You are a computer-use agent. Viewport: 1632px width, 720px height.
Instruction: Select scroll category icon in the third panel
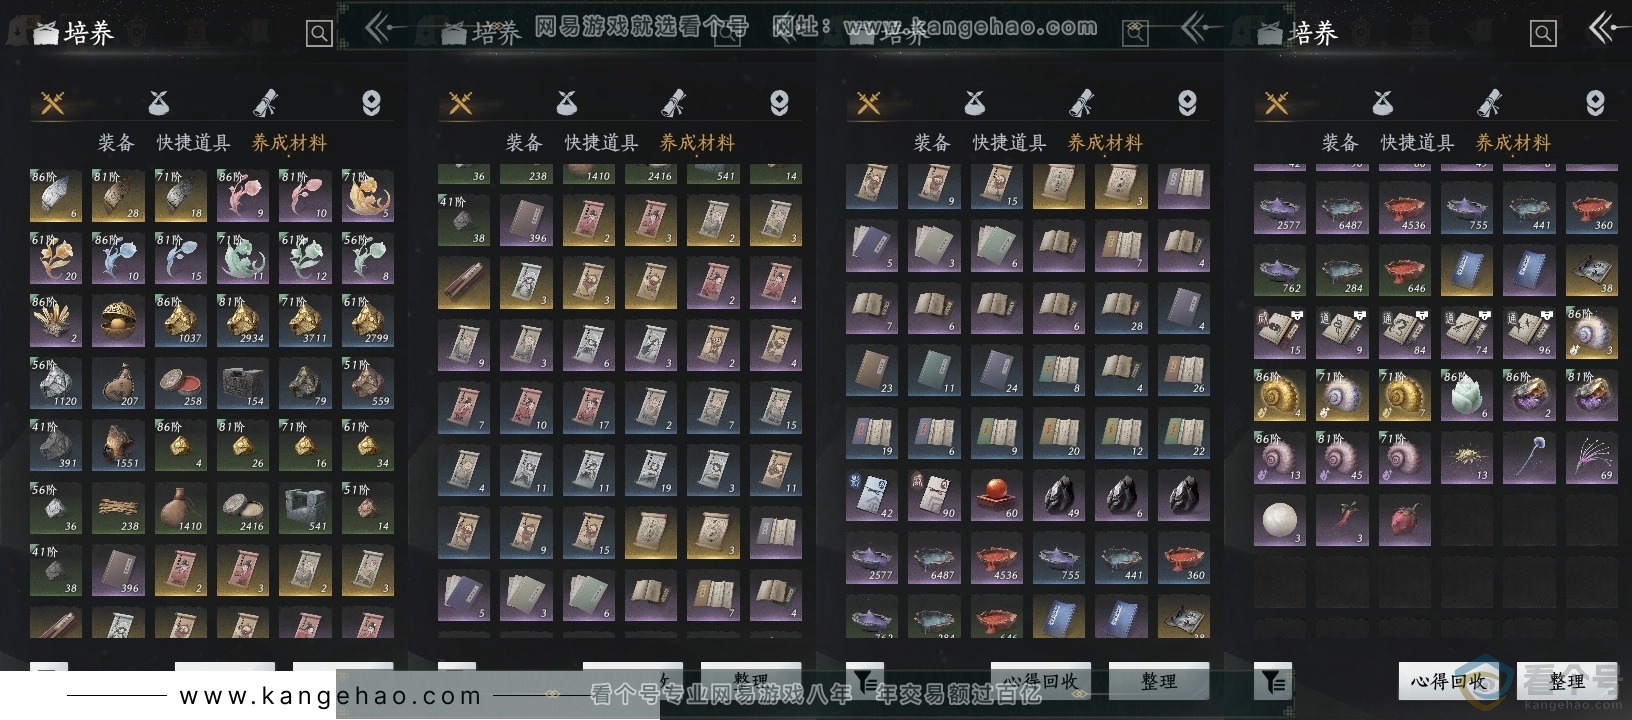coord(1081,102)
